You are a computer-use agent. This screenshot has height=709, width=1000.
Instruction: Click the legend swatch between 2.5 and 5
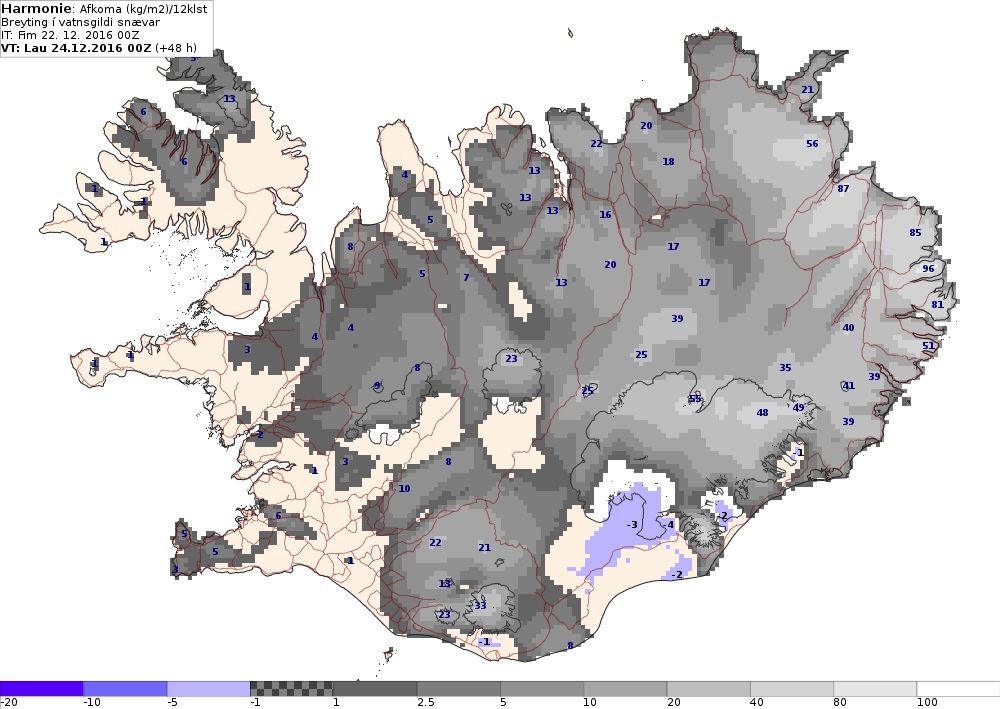click(x=459, y=689)
